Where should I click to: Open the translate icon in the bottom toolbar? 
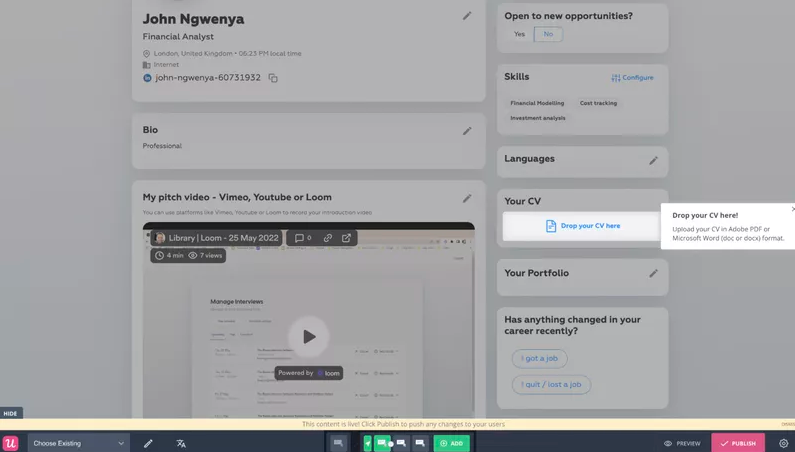(181, 443)
